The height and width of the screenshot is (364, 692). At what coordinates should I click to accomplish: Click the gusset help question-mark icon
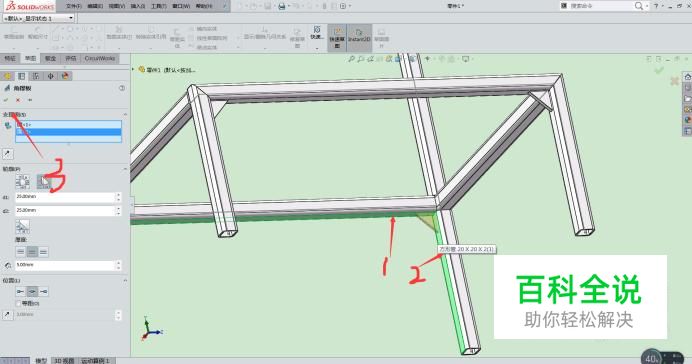(122, 88)
